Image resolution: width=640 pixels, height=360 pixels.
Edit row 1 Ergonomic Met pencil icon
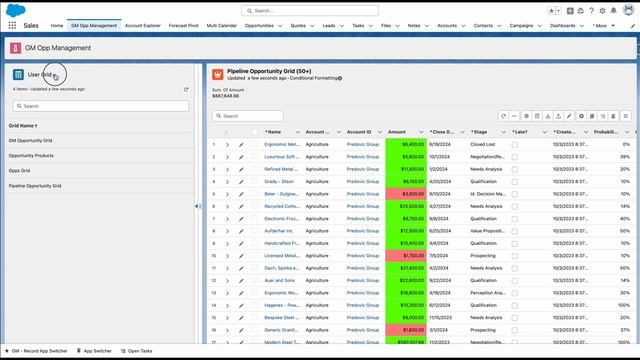241,144
